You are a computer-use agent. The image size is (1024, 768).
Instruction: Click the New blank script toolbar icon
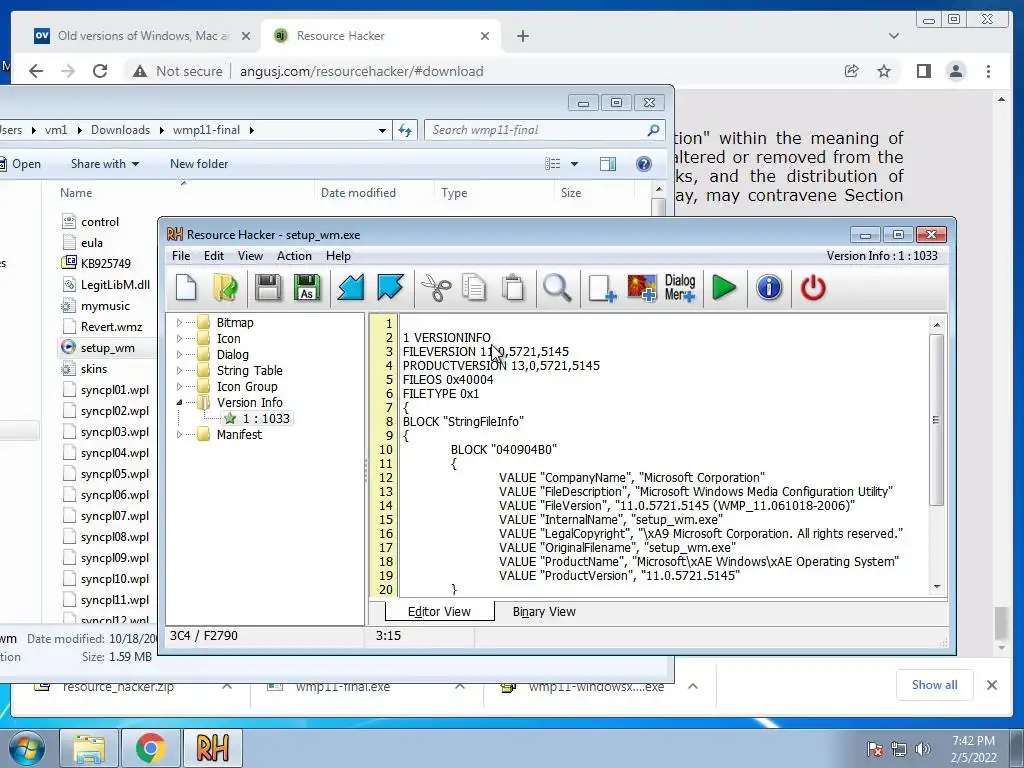click(x=186, y=288)
